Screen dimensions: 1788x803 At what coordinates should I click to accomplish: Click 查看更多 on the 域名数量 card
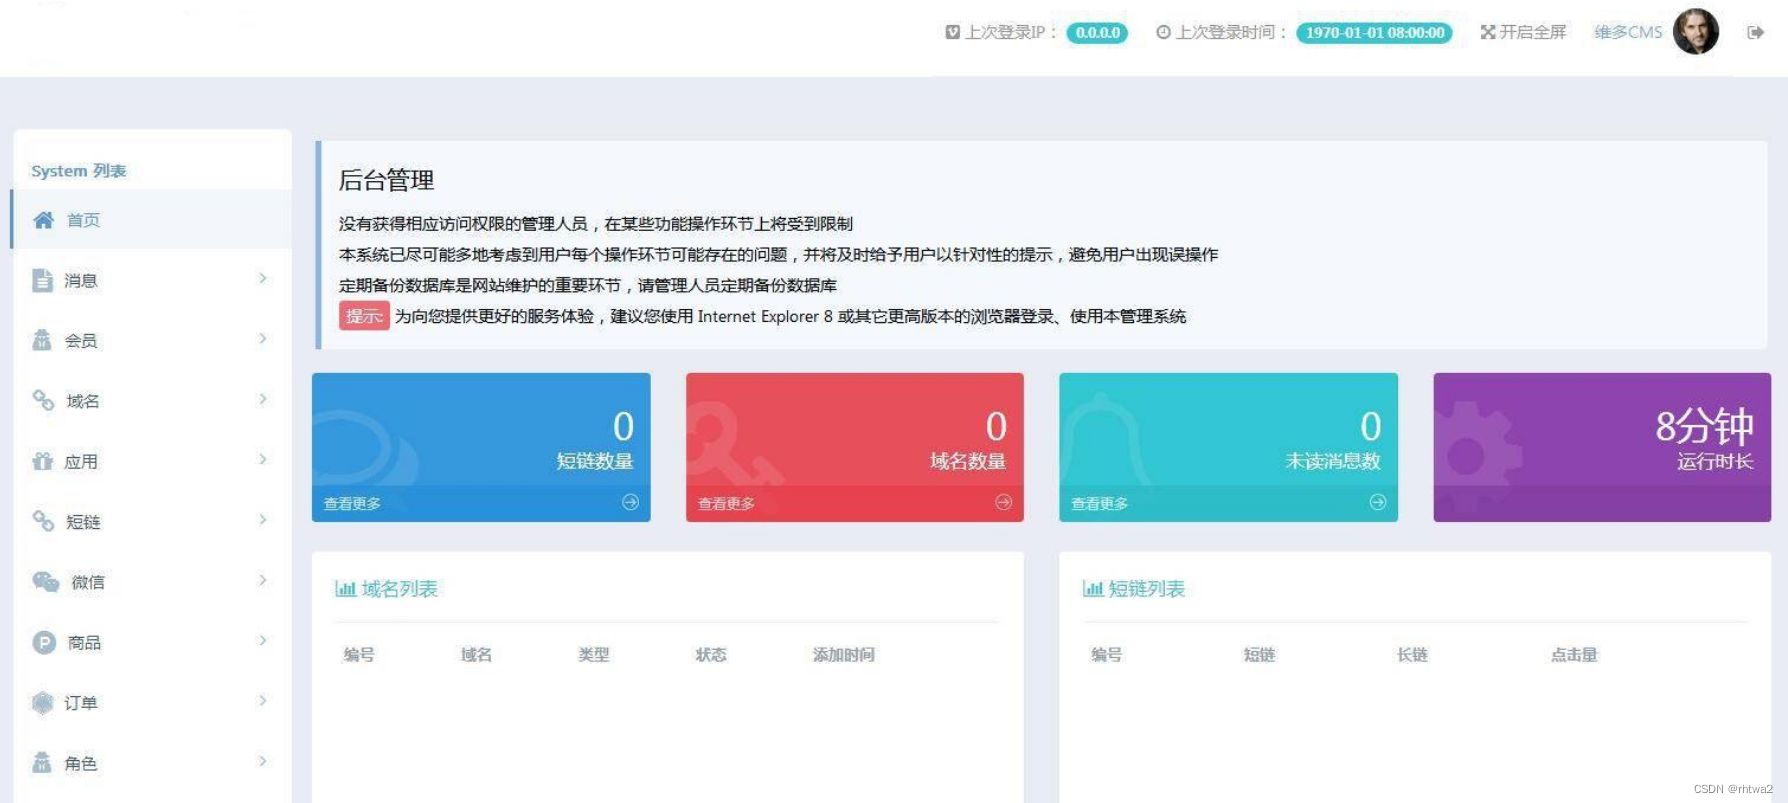[x=726, y=503]
